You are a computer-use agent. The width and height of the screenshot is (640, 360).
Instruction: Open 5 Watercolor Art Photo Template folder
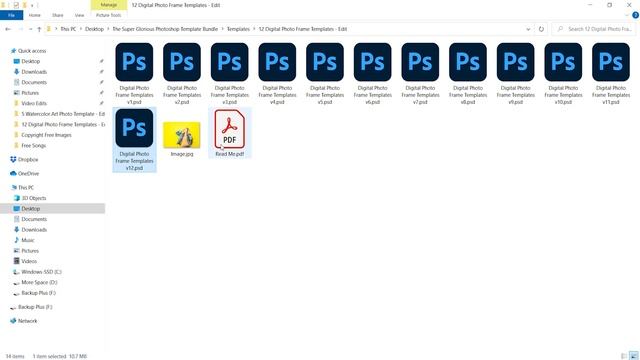(x=63, y=114)
